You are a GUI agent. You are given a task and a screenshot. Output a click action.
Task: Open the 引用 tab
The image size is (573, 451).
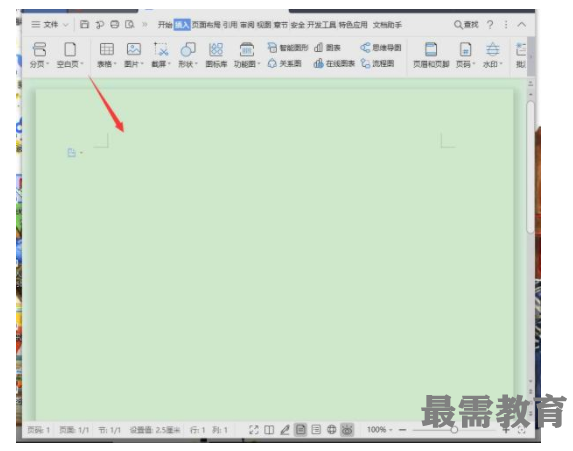click(x=230, y=25)
